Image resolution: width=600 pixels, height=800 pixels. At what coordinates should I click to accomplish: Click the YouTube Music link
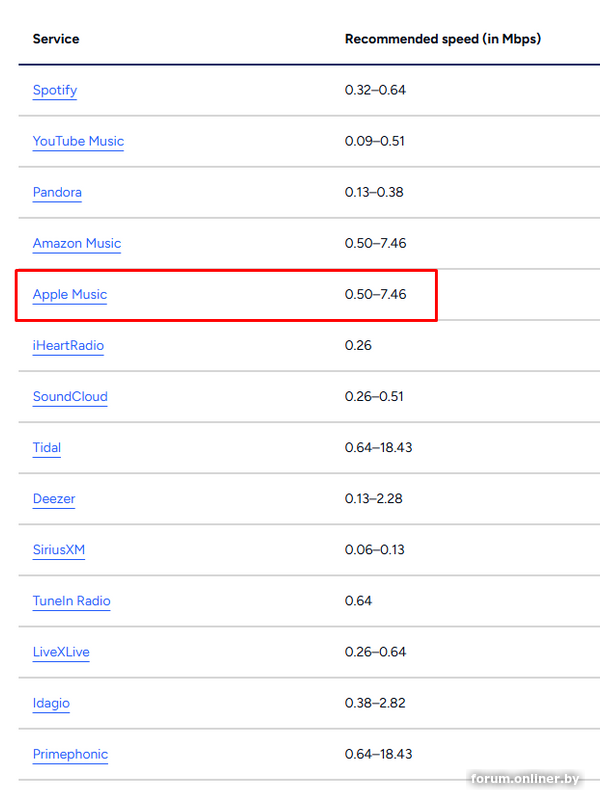pyautogui.click(x=78, y=141)
